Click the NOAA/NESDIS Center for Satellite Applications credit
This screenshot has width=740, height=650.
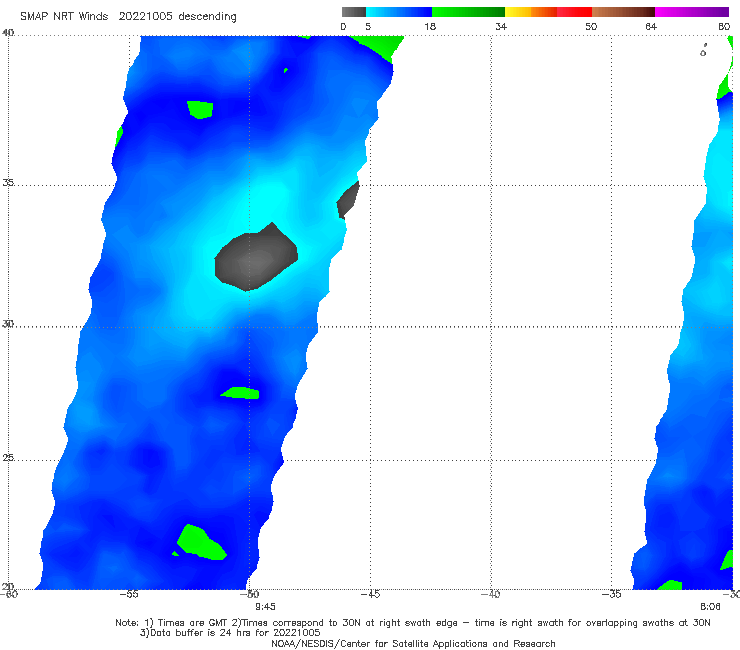413,643
